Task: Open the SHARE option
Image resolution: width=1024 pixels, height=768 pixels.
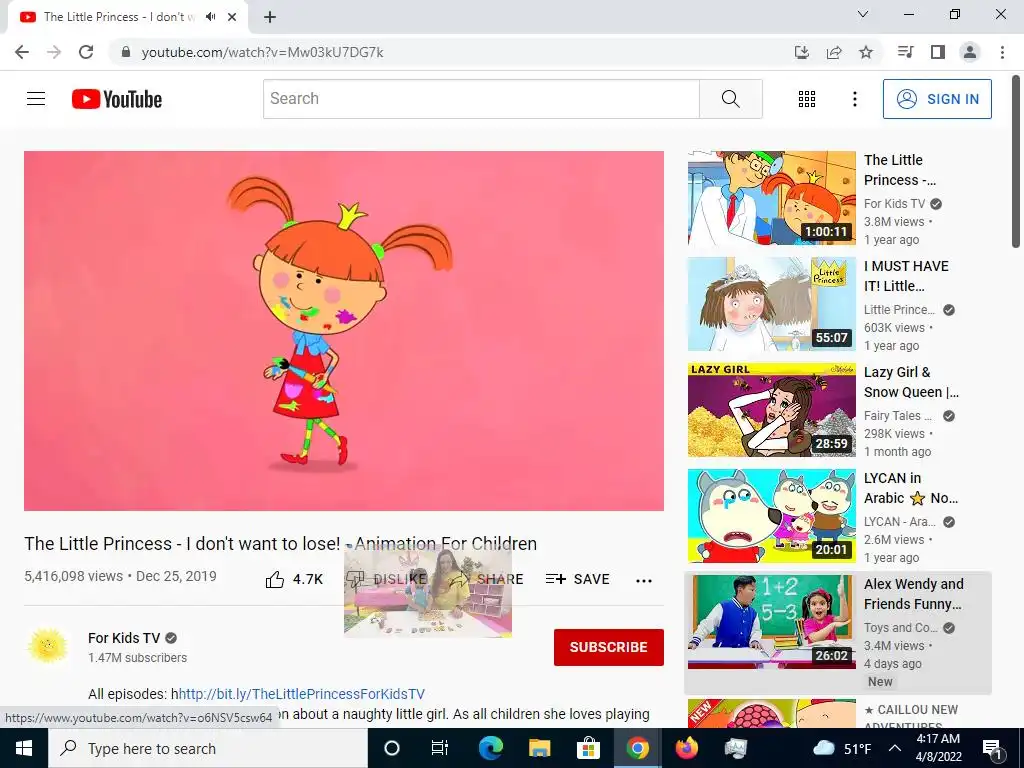Action: point(487,579)
